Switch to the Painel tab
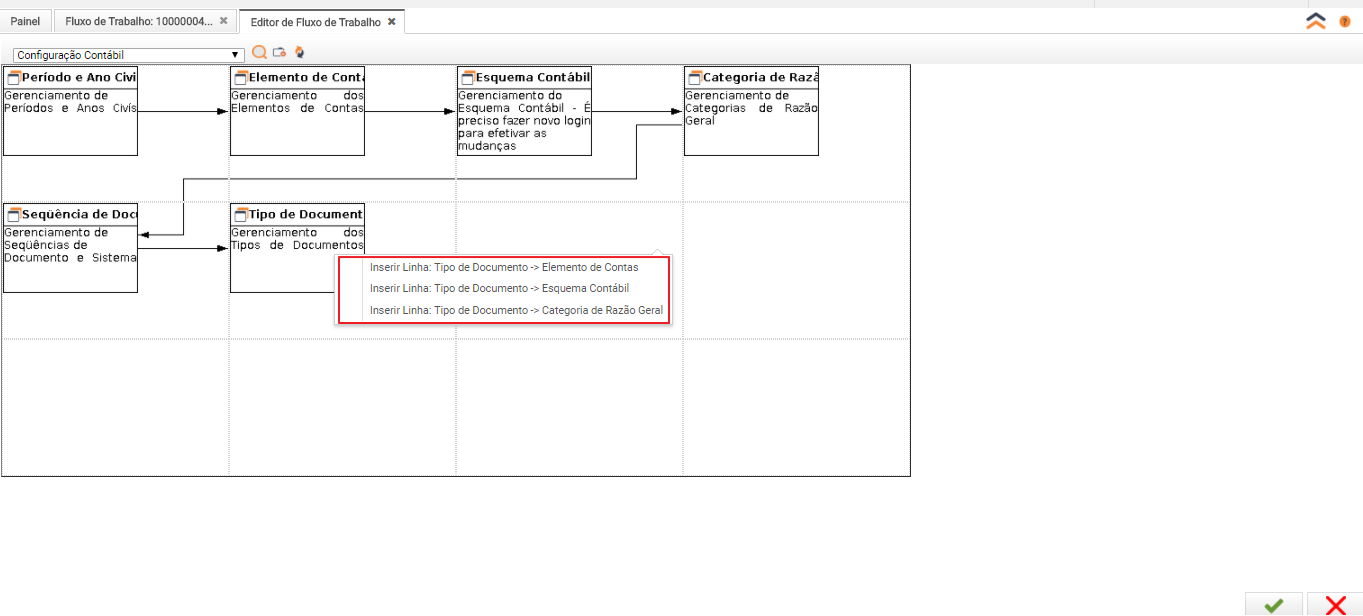This screenshot has width=1363, height=616. 25,21
